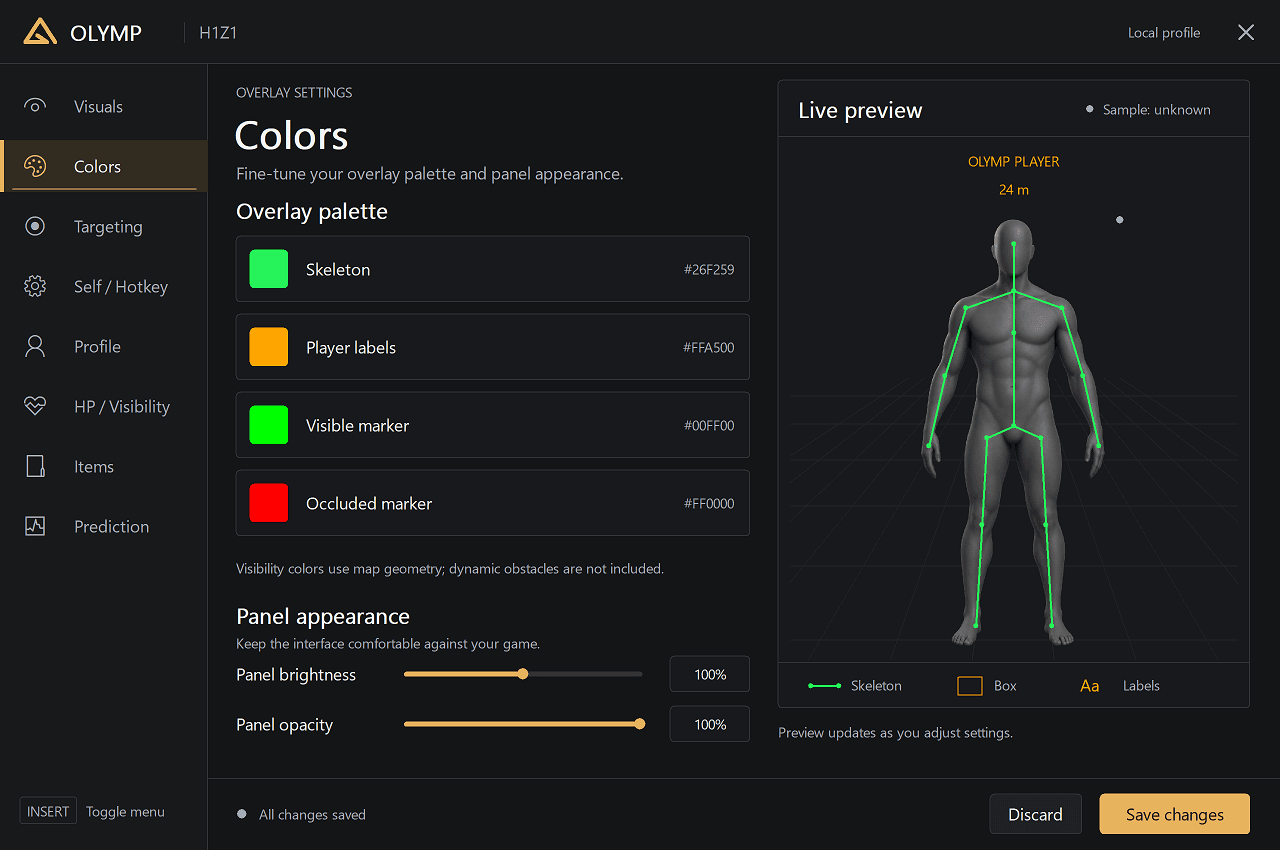Open the Prediction section
Screen dimensions: 1280x850
pos(104,526)
